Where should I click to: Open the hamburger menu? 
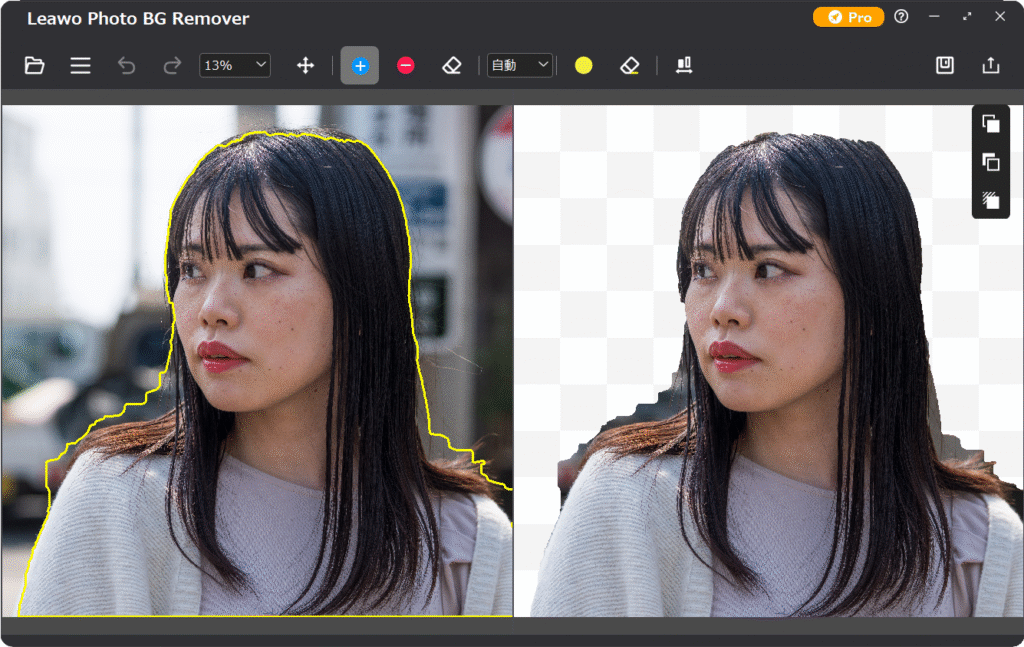tap(81, 66)
